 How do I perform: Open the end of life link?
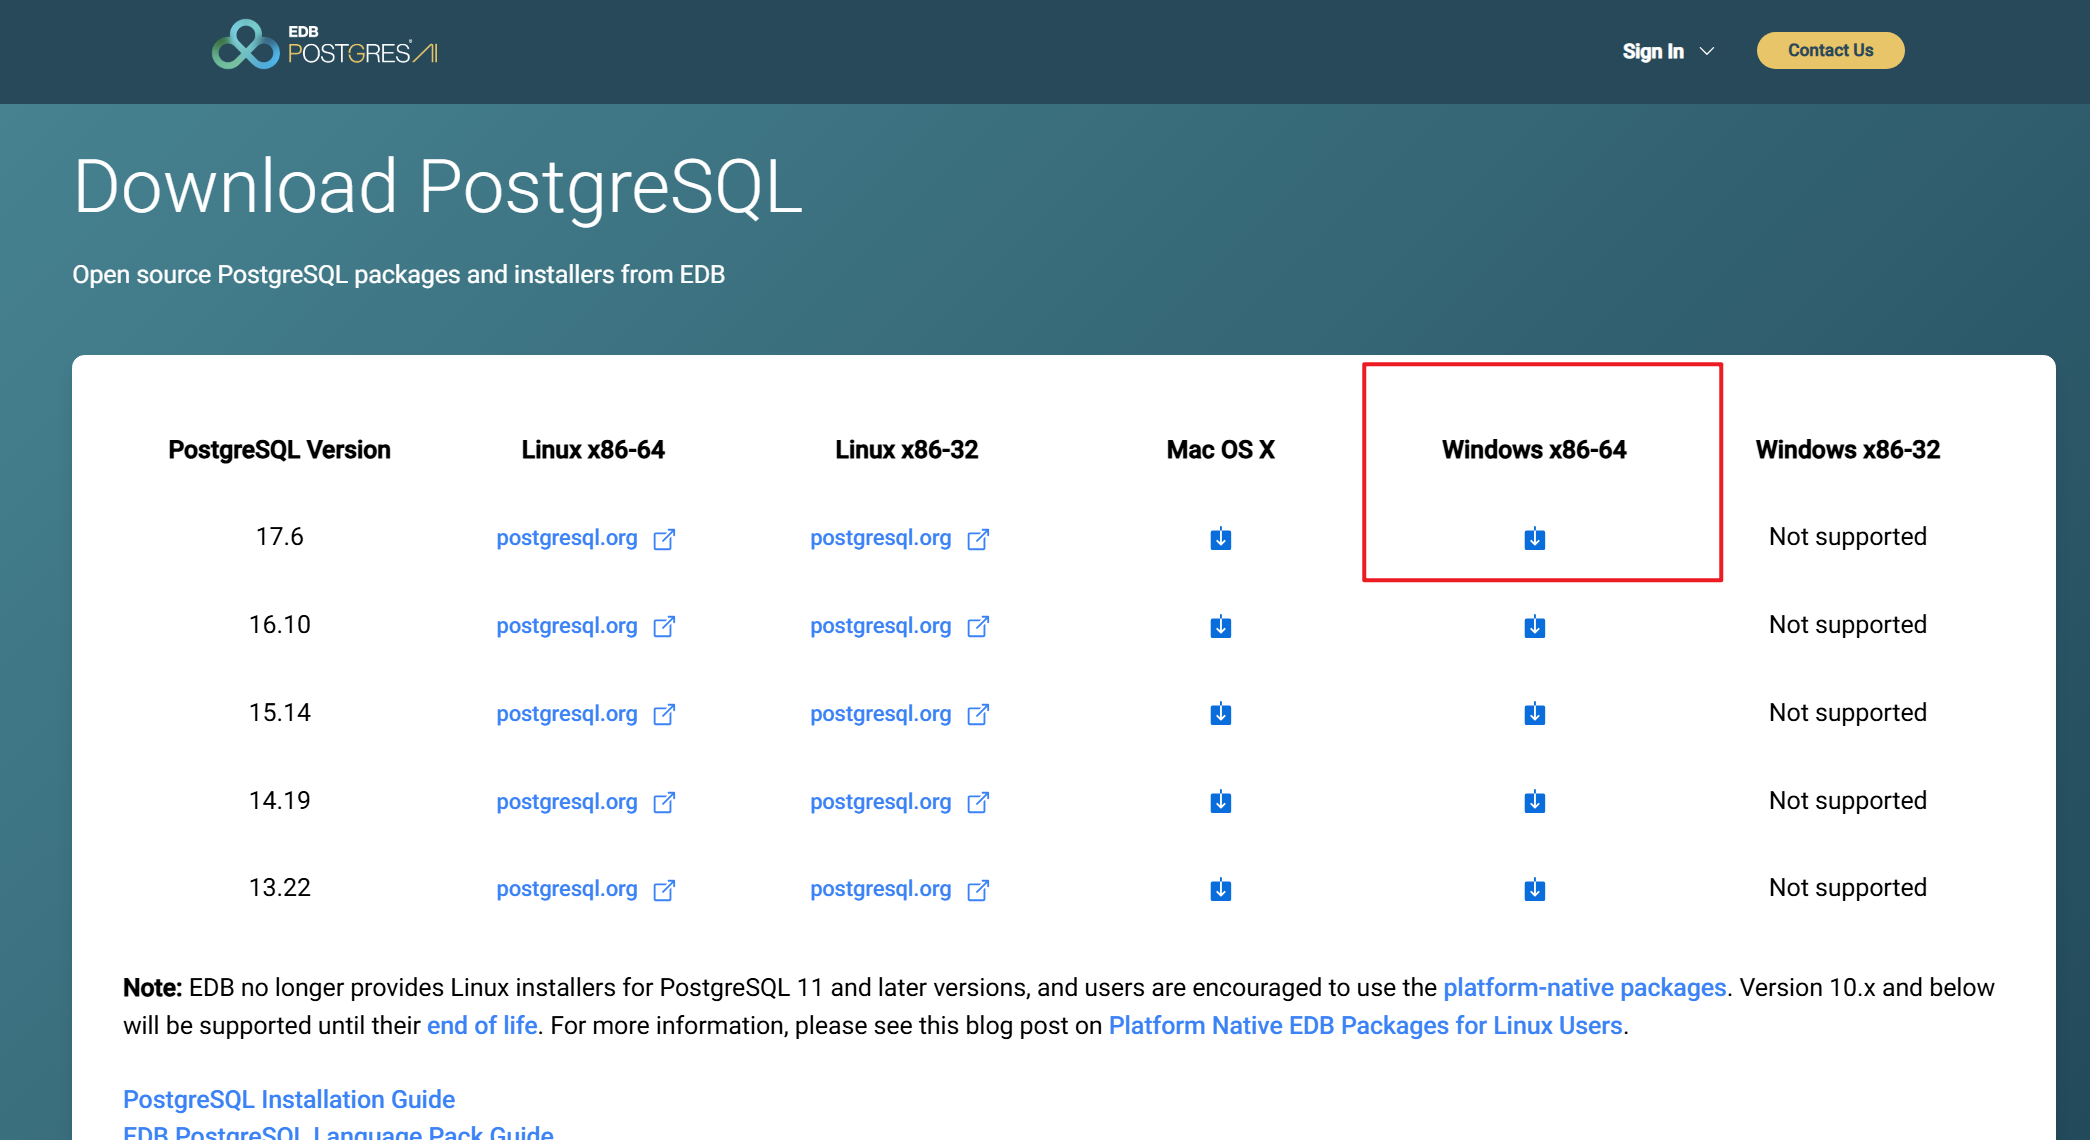coord(482,1026)
